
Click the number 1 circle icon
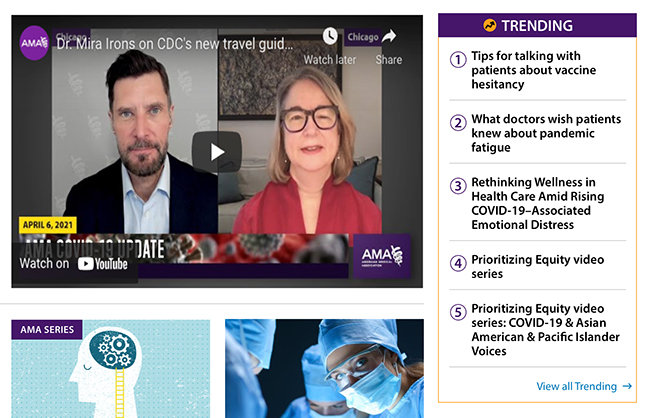point(458,59)
